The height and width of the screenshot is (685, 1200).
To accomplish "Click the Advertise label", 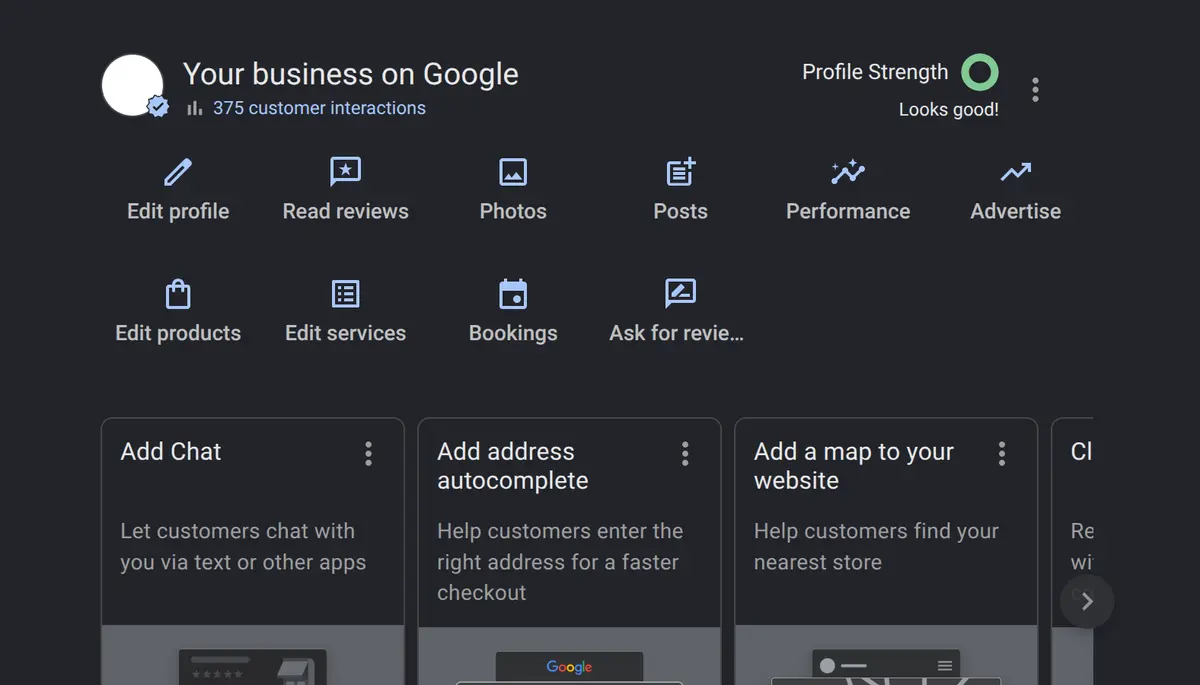I will click(x=1016, y=211).
